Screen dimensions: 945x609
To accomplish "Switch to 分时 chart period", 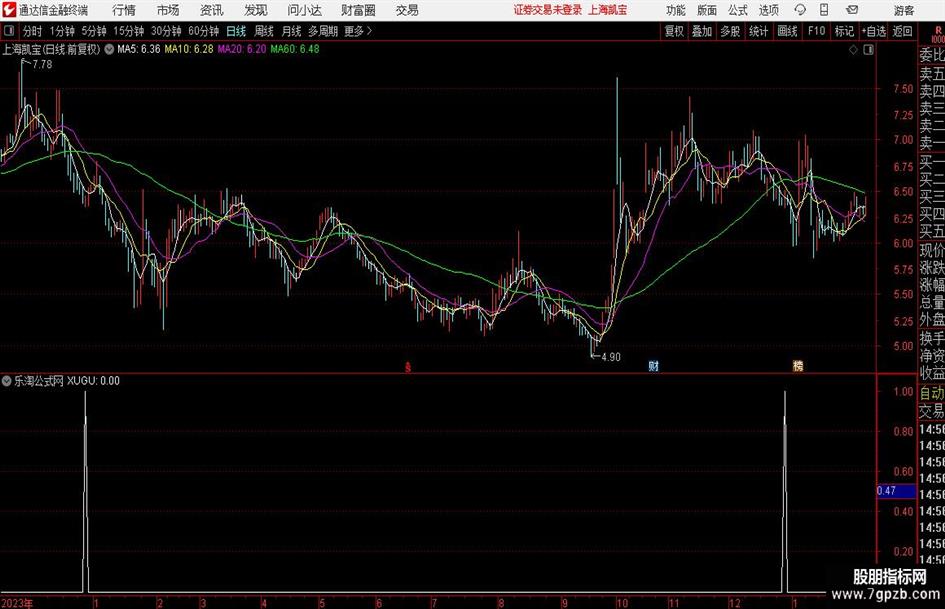I will tap(33, 31).
